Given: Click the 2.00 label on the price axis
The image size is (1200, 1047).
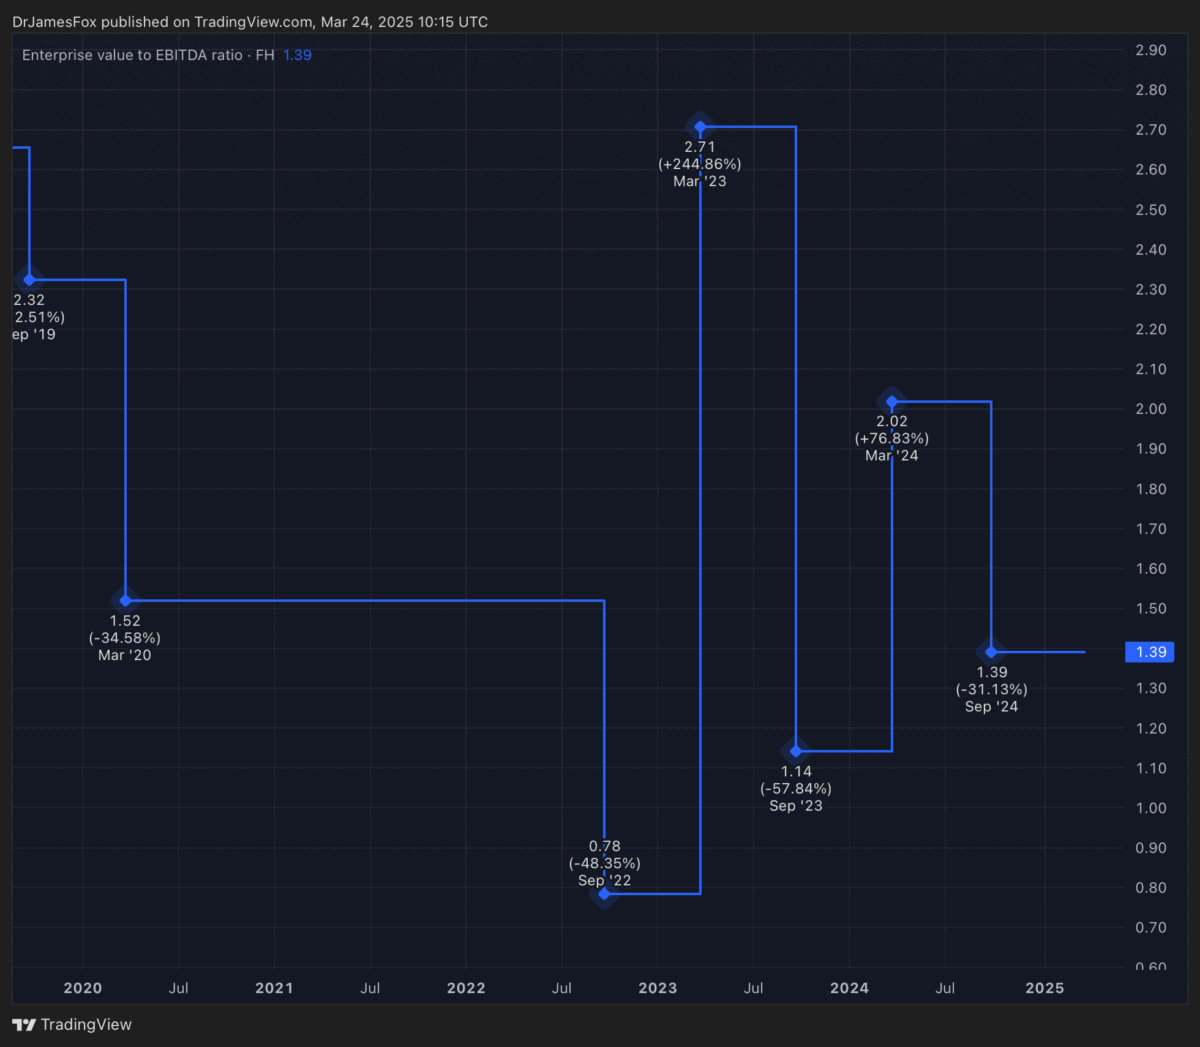Looking at the screenshot, I should tap(1150, 409).
